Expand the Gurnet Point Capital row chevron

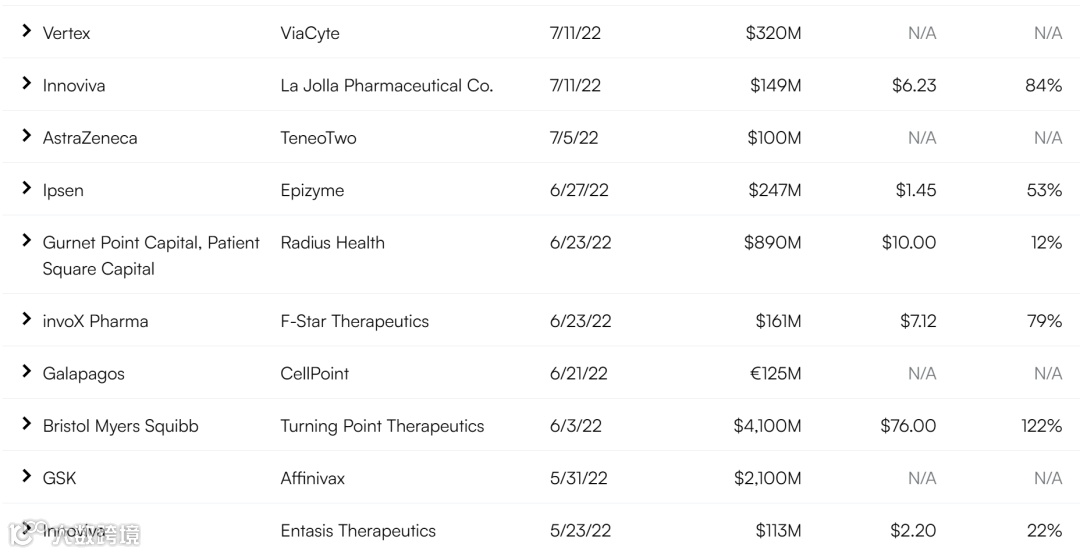pyautogui.click(x=27, y=241)
